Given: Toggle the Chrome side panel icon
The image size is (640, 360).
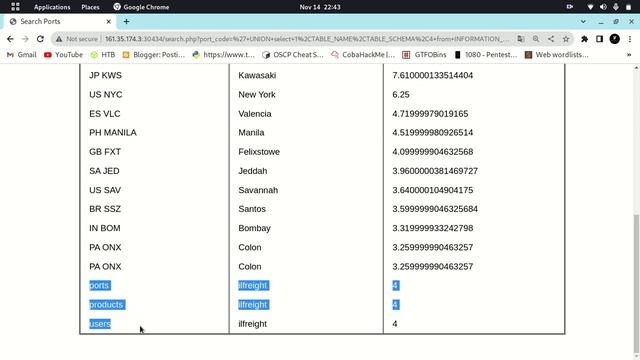Looking at the screenshot, I should (x=599, y=39).
